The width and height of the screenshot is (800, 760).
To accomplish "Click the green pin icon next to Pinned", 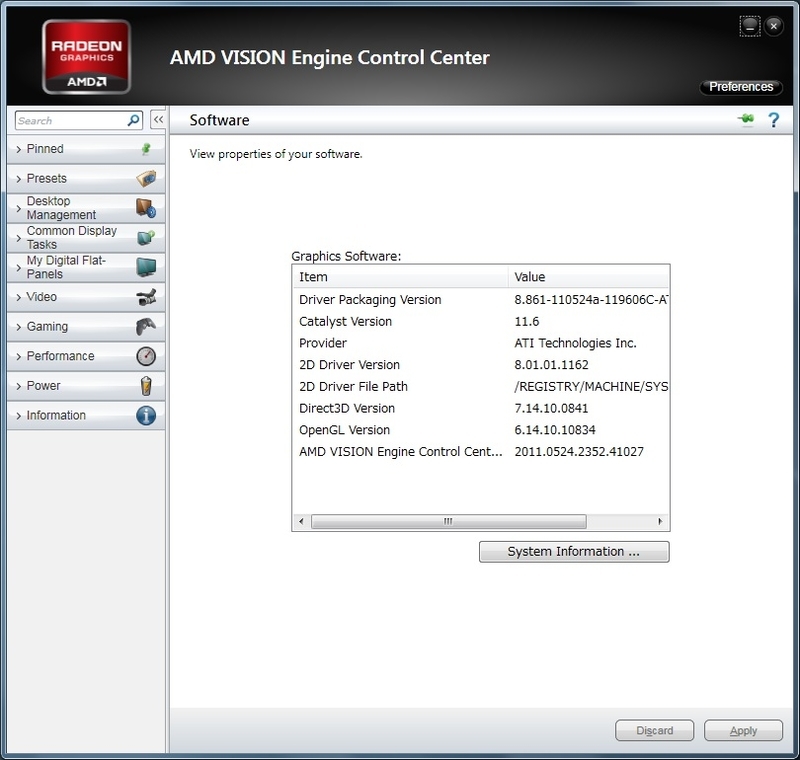I will (146, 148).
